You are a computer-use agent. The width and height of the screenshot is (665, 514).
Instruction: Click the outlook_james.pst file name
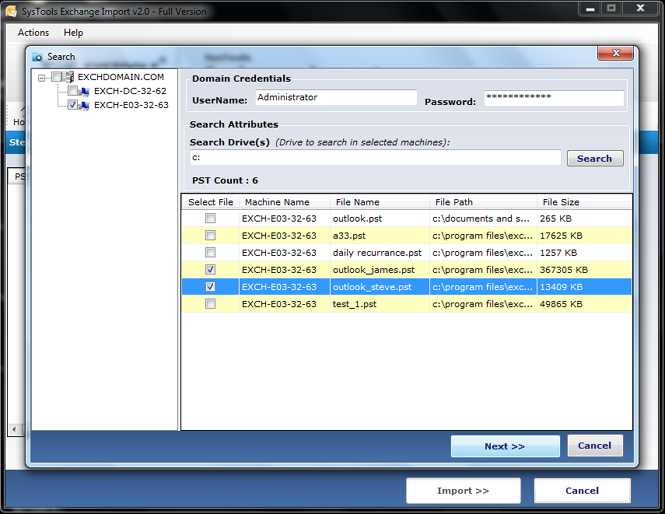[374, 270]
